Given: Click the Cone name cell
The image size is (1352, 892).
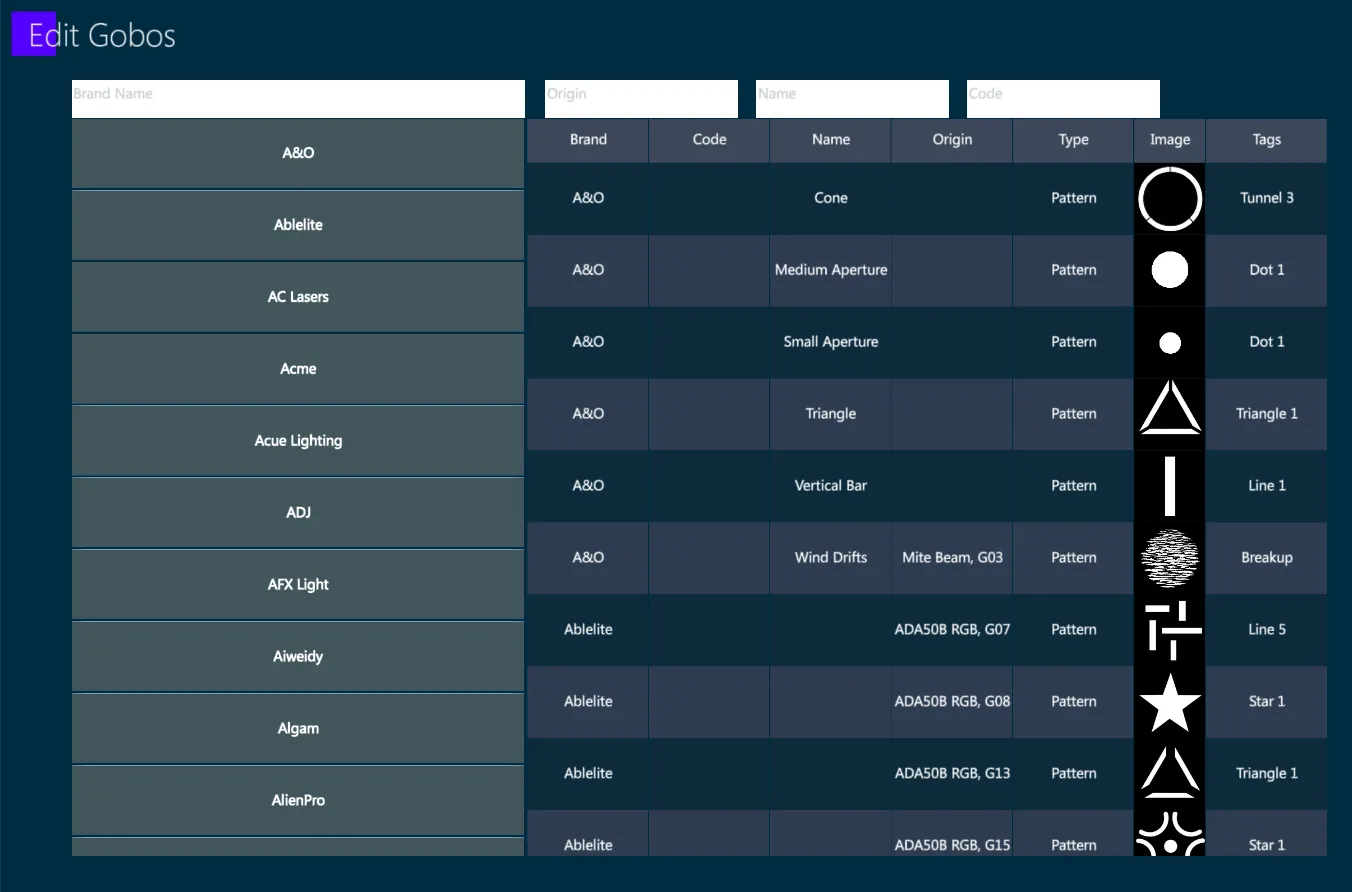Looking at the screenshot, I should coord(831,198).
